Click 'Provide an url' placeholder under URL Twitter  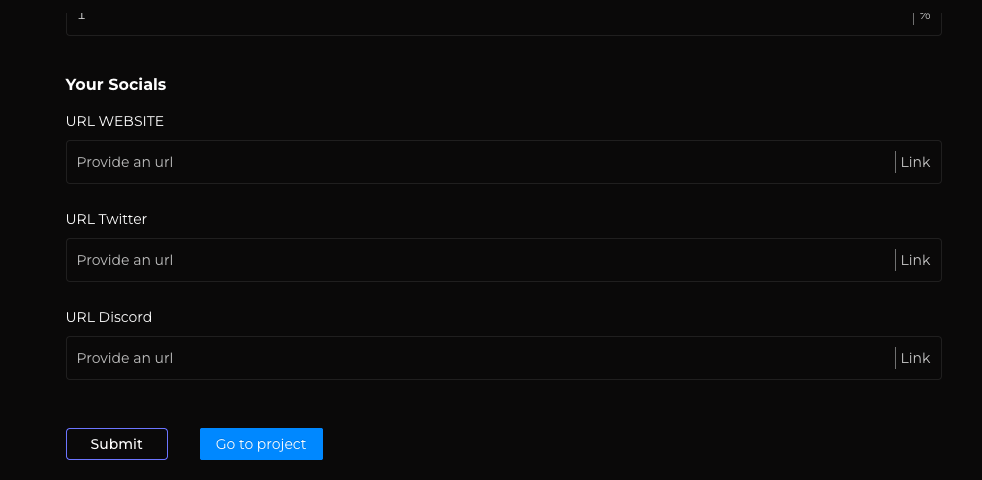coord(125,260)
